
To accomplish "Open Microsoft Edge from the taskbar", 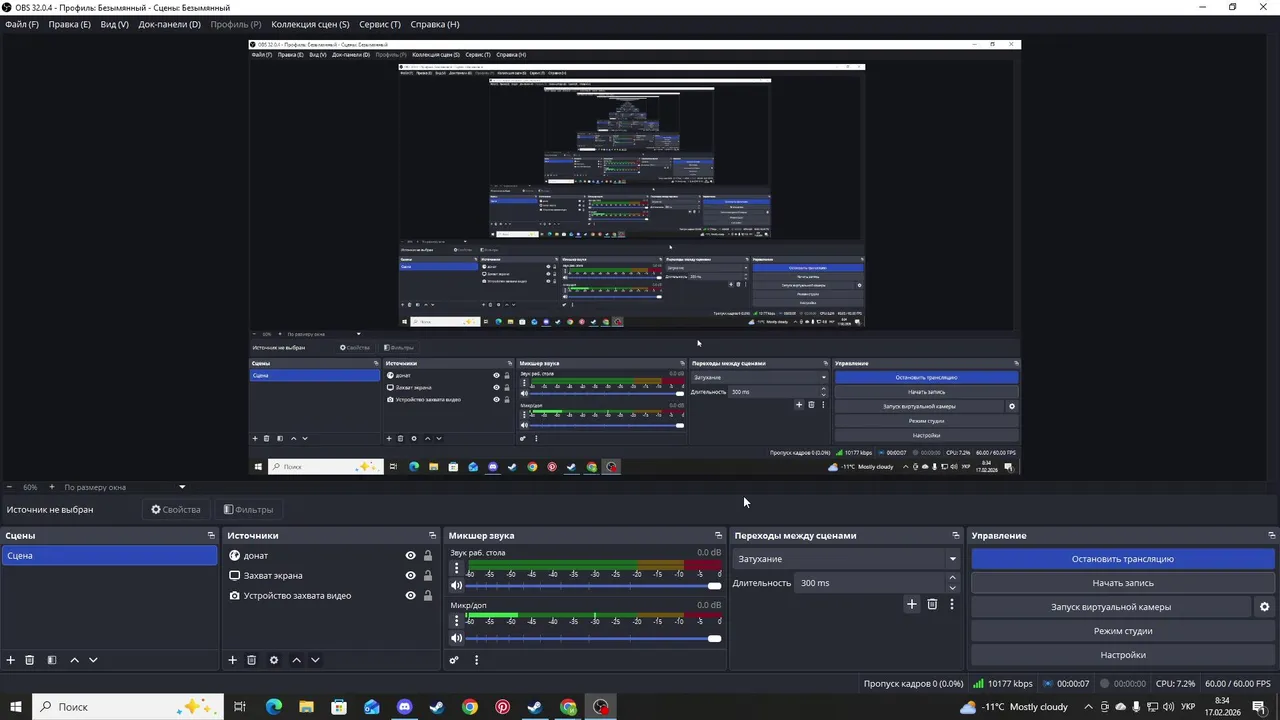I will tap(274, 707).
